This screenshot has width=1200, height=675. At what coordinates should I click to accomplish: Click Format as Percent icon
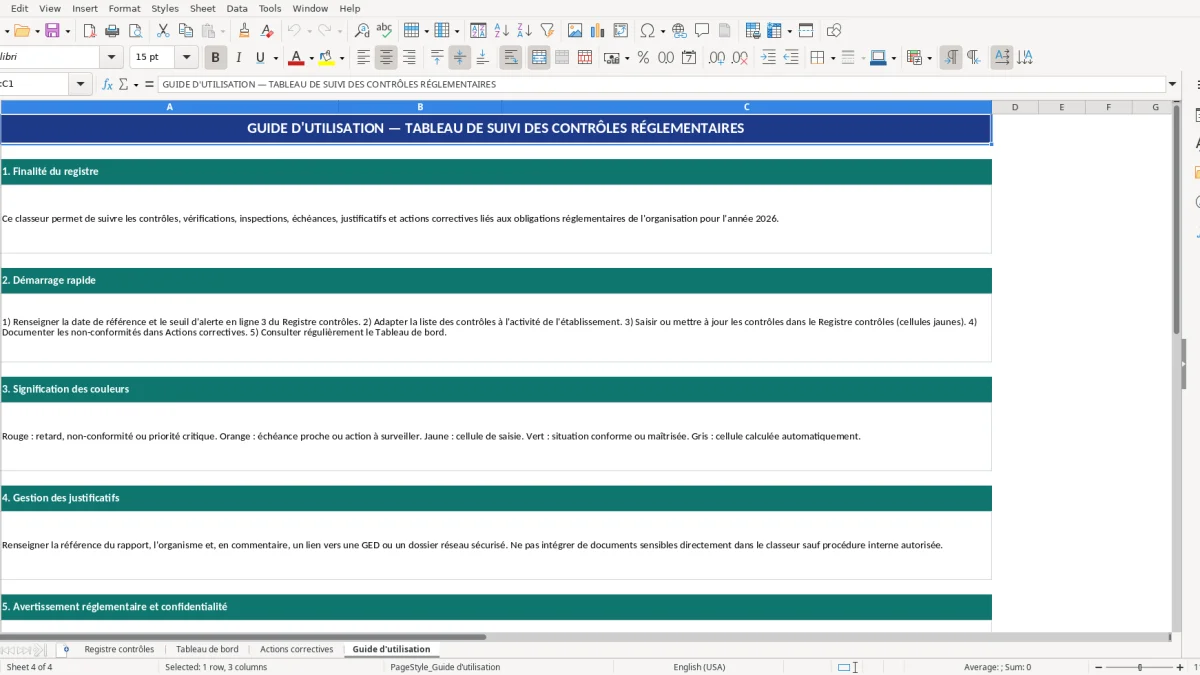tap(643, 58)
